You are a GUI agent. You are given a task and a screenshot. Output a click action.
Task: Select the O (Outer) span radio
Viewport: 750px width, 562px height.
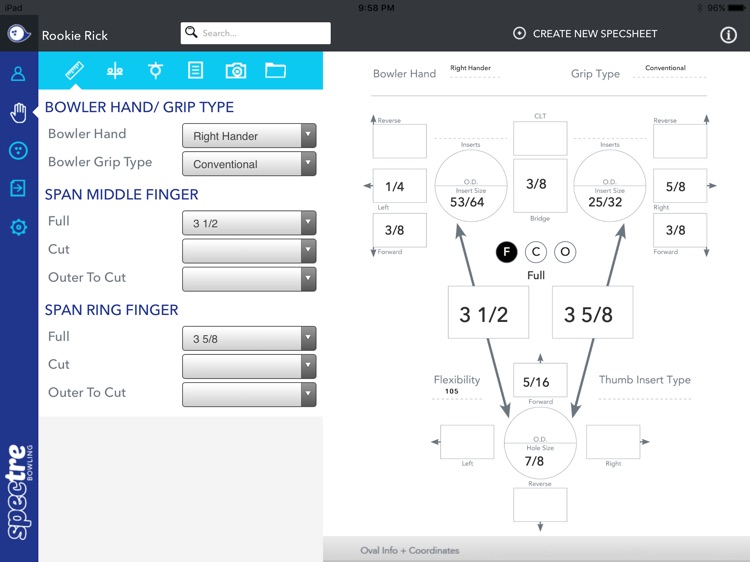(x=565, y=252)
